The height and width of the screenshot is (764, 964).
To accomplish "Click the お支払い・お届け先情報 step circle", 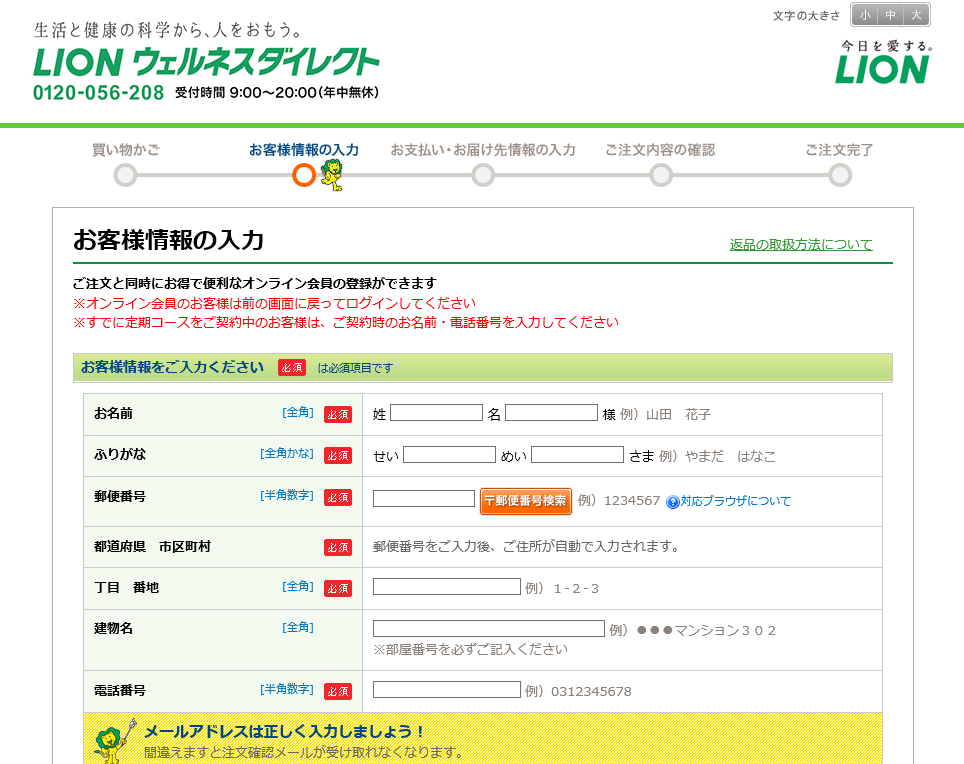I will pos(483,175).
